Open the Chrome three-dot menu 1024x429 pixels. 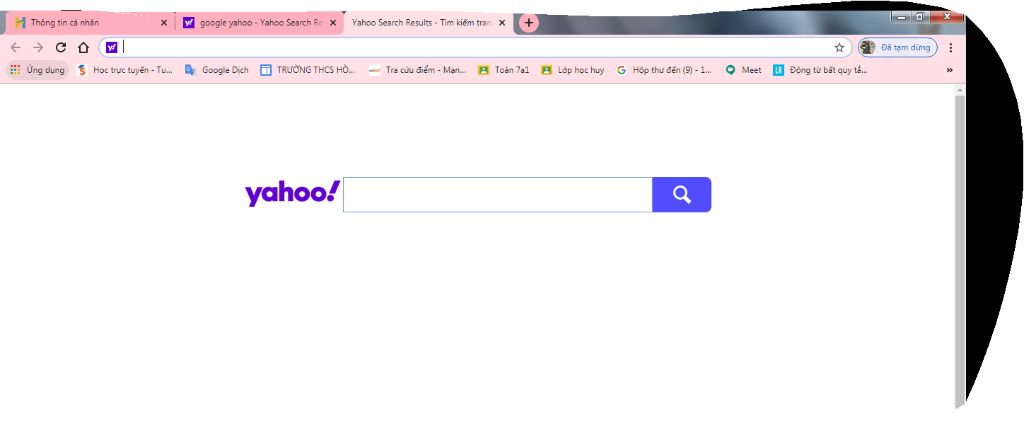950,47
